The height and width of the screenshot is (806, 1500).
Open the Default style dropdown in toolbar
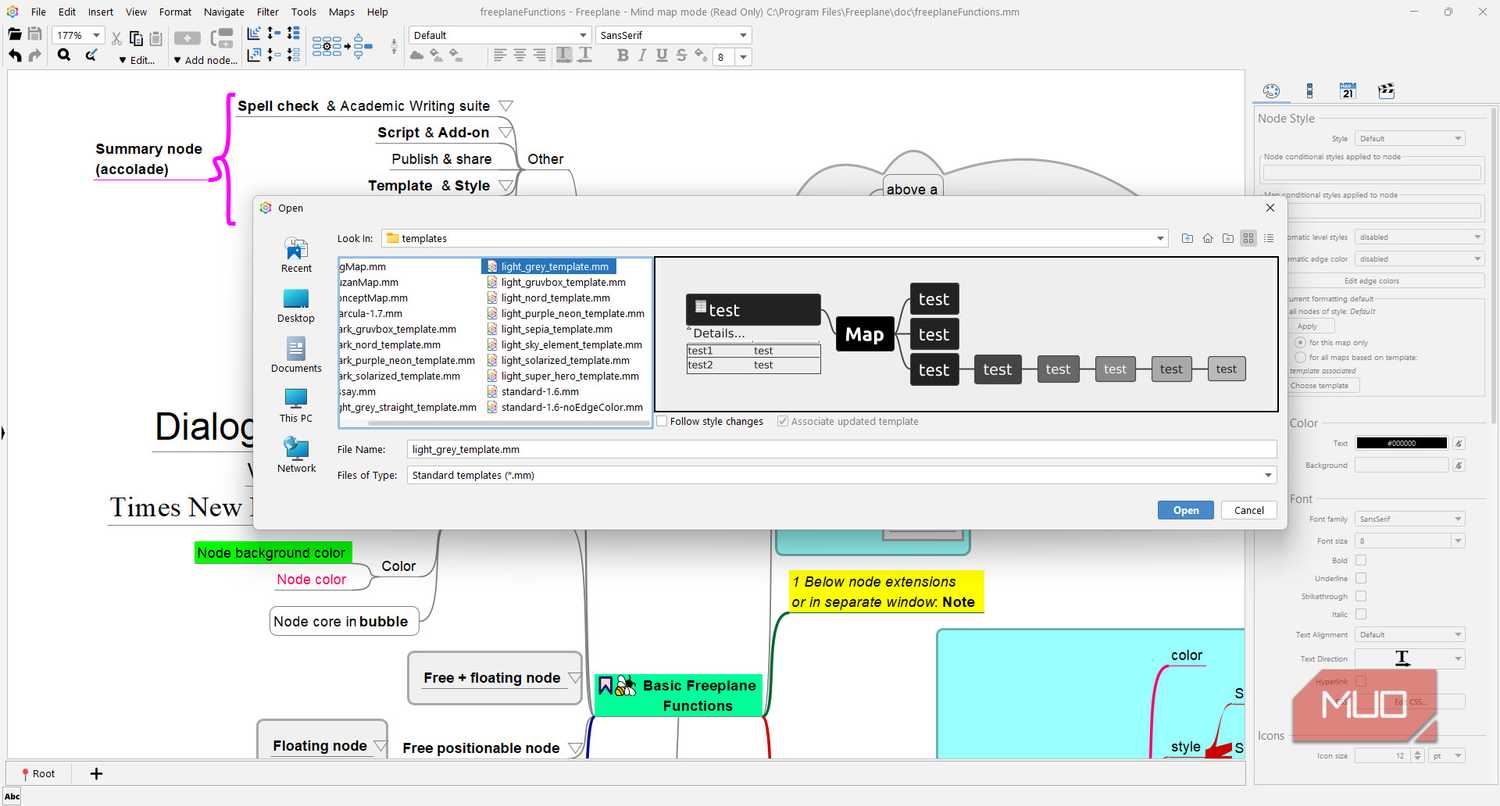(x=585, y=35)
